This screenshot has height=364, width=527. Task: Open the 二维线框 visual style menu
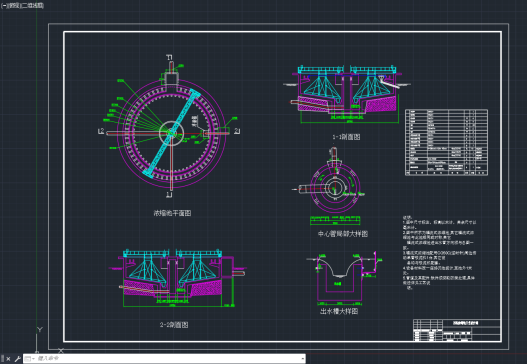click(32, 6)
